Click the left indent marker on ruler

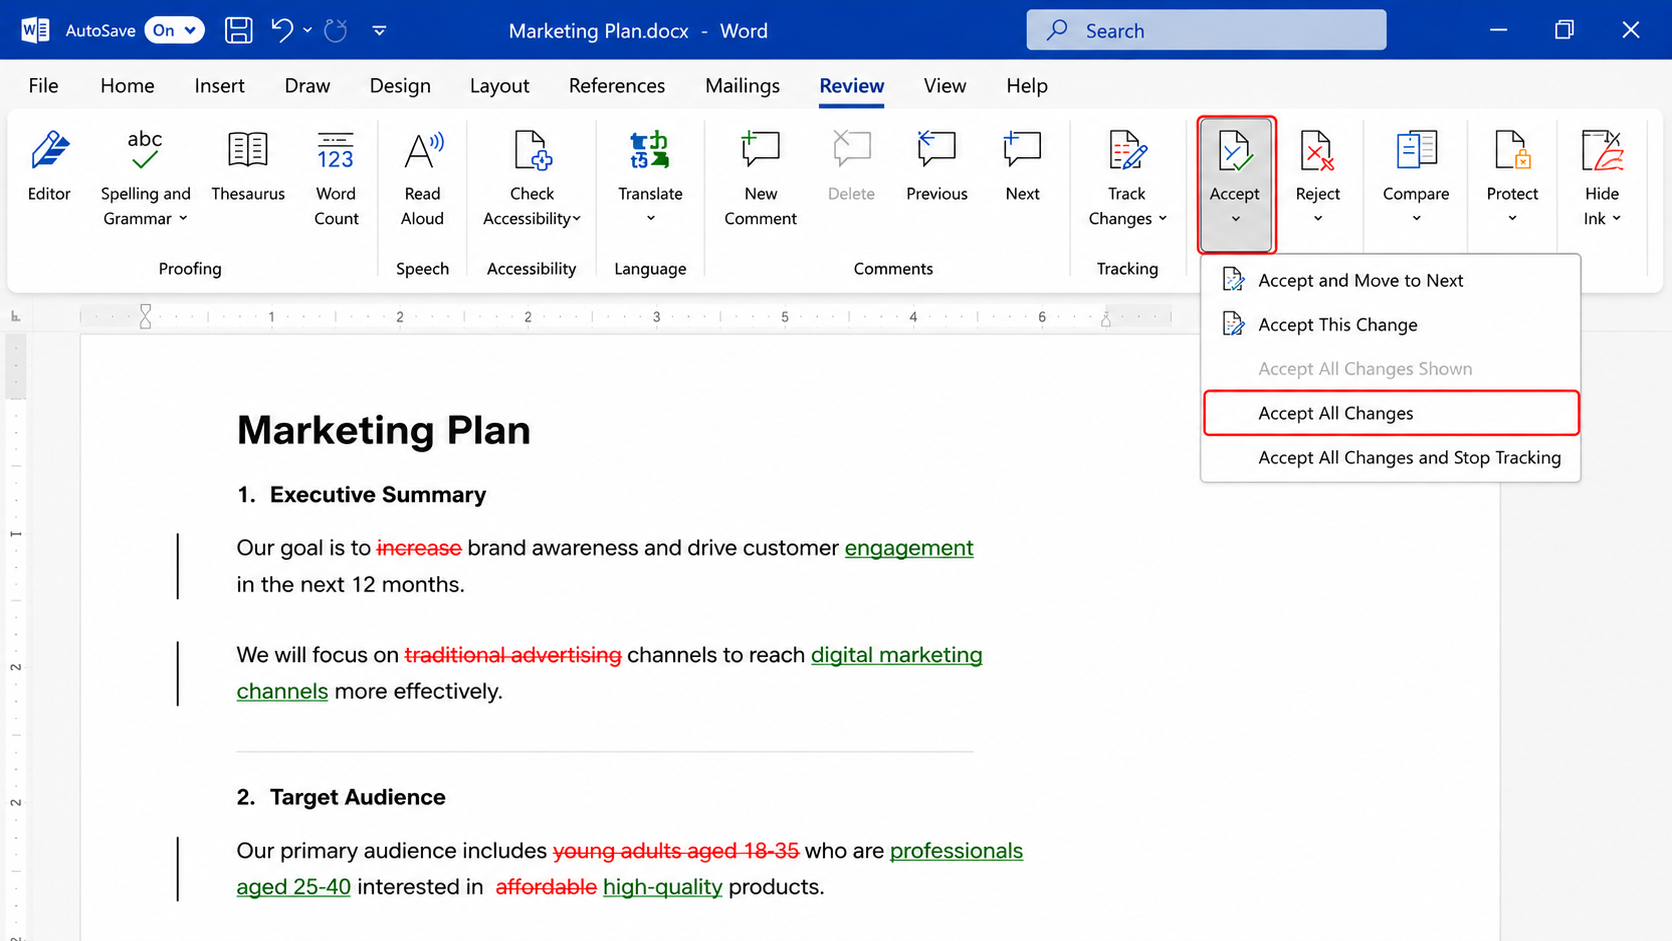tap(145, 317)
